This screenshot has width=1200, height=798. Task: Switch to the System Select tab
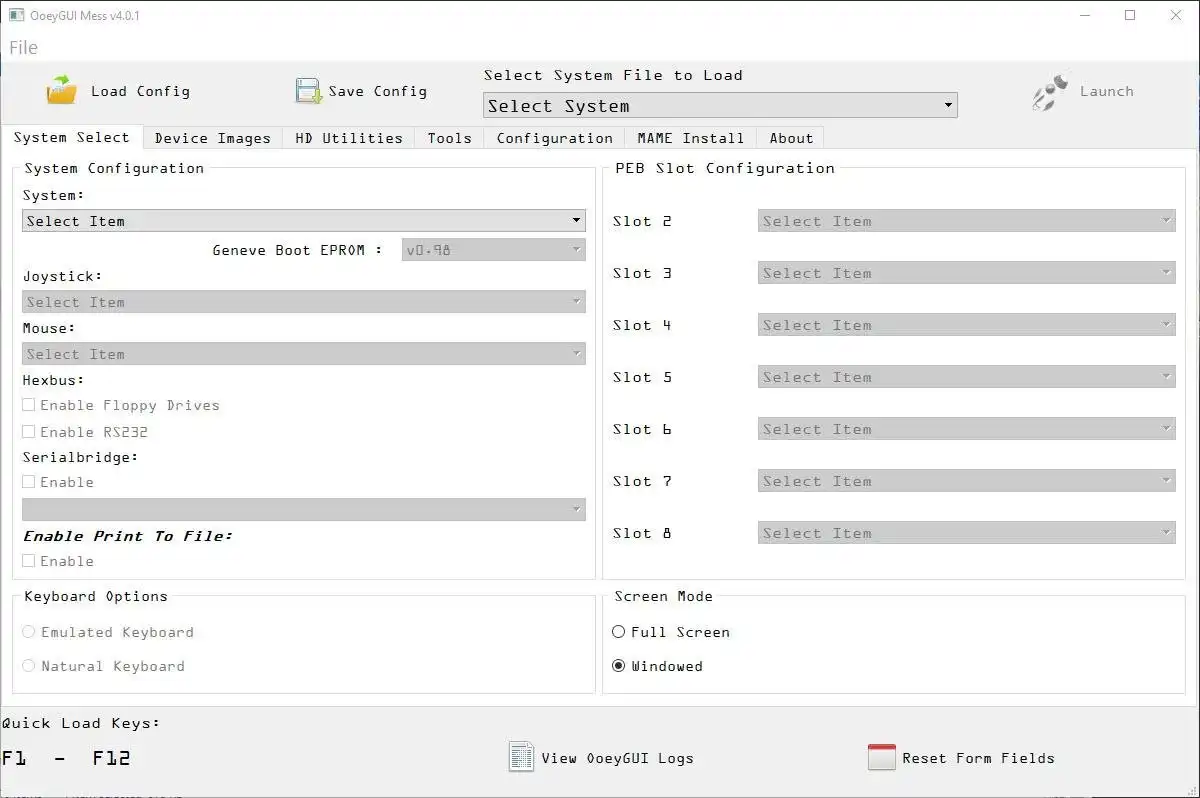(x=72, y=138)
